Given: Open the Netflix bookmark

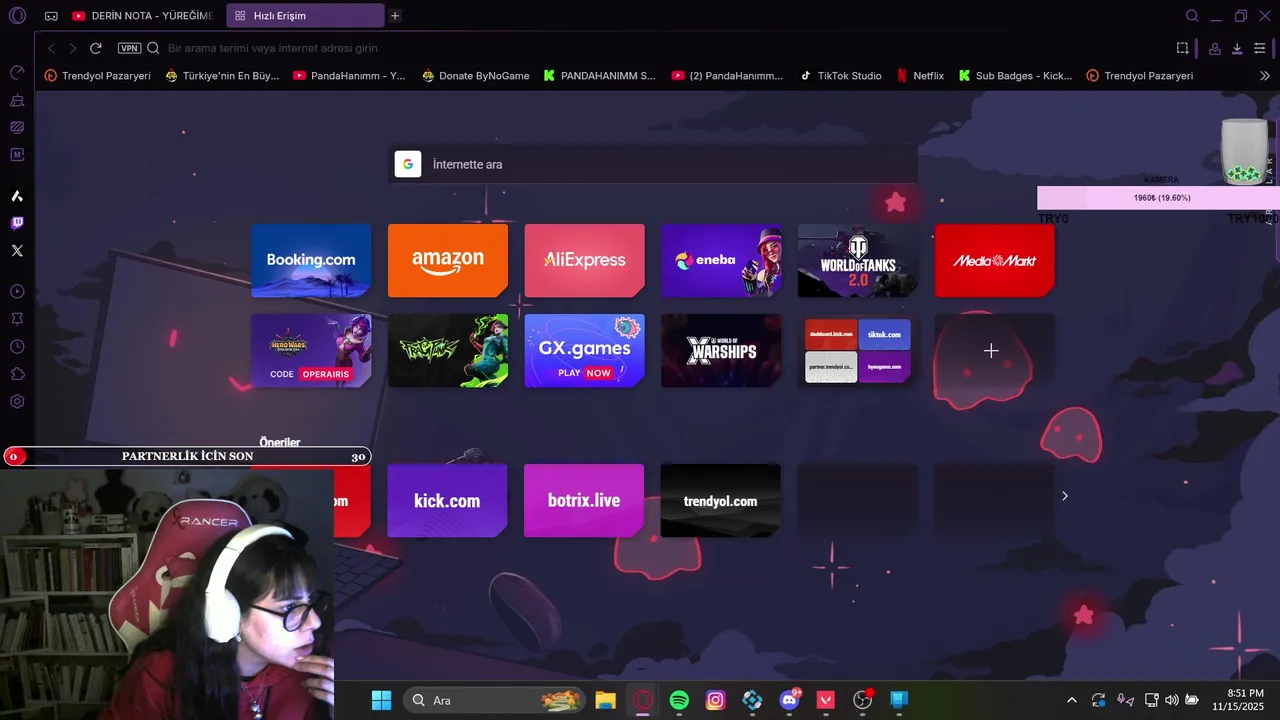Looking at the screenshot, I should [920, 75].
